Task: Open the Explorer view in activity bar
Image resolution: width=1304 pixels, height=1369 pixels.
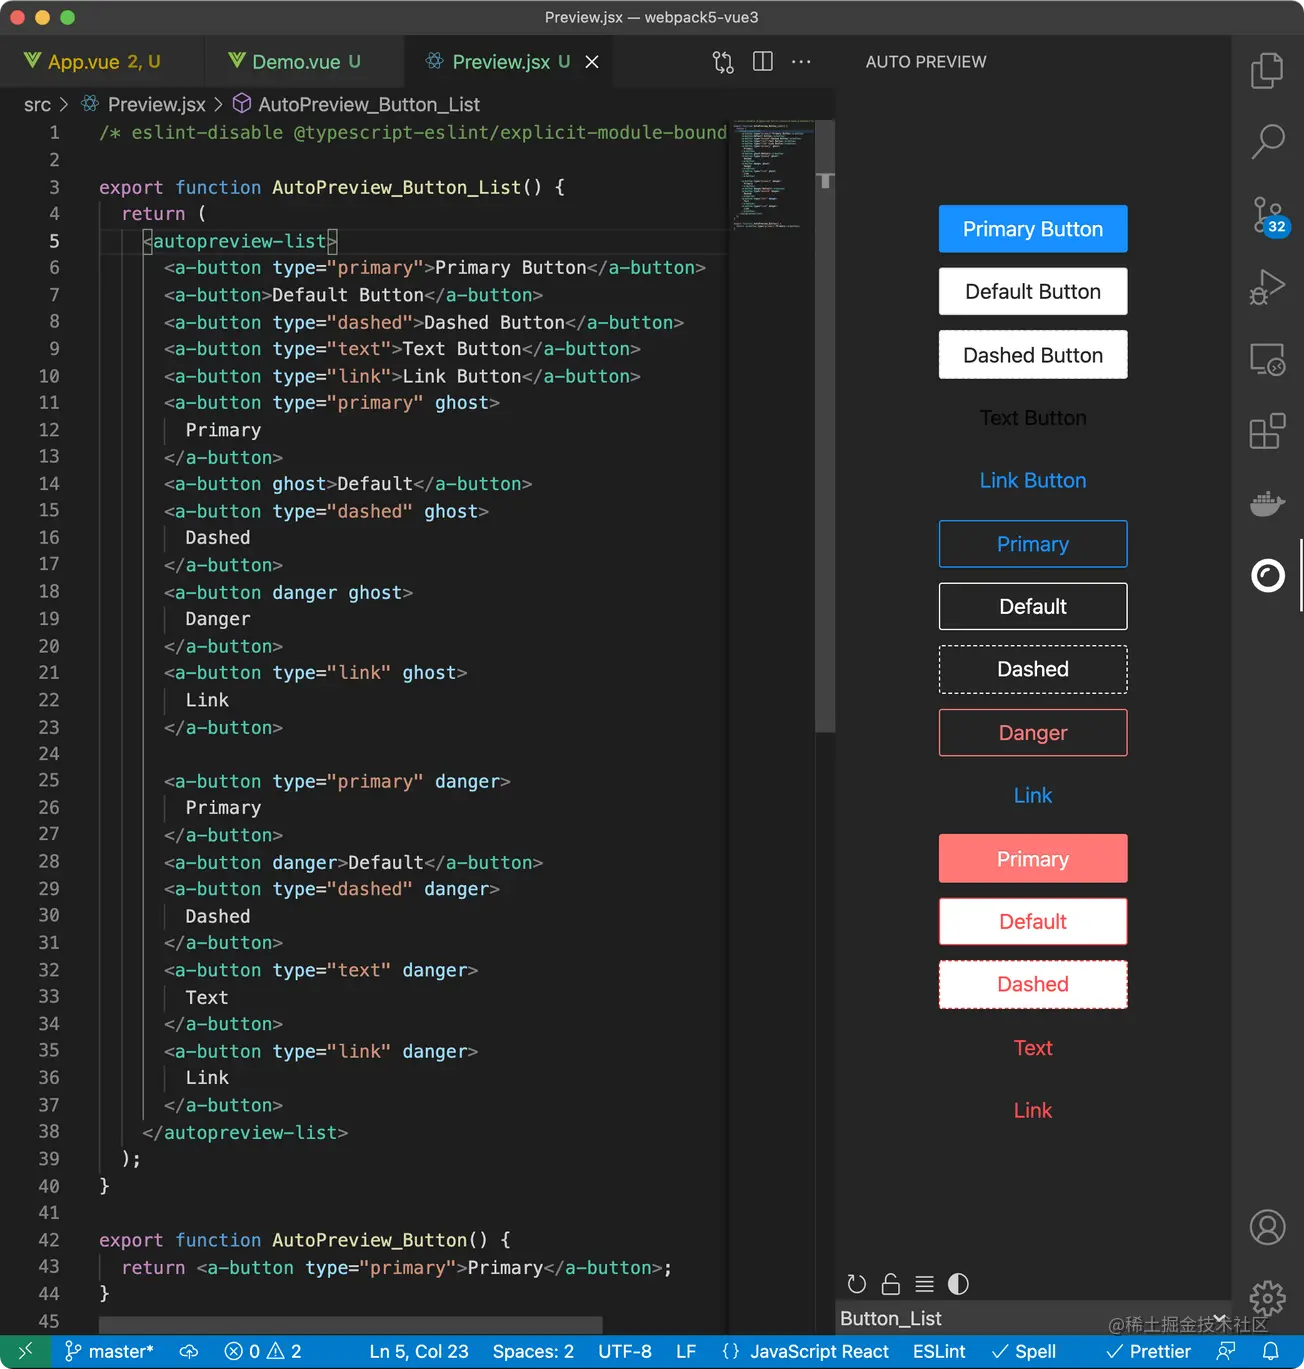Action: 1267,70
